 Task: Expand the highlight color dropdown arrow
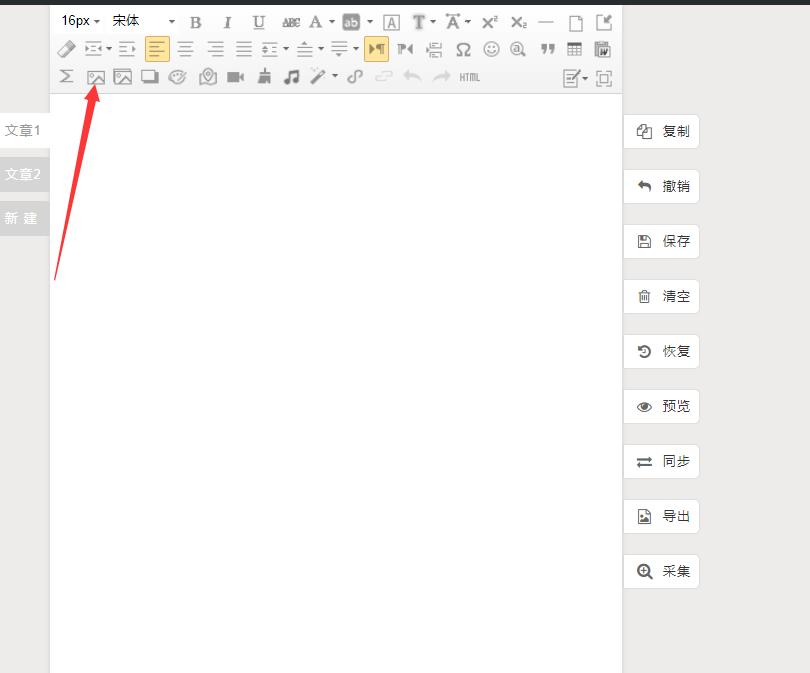[x=369, y=22]
